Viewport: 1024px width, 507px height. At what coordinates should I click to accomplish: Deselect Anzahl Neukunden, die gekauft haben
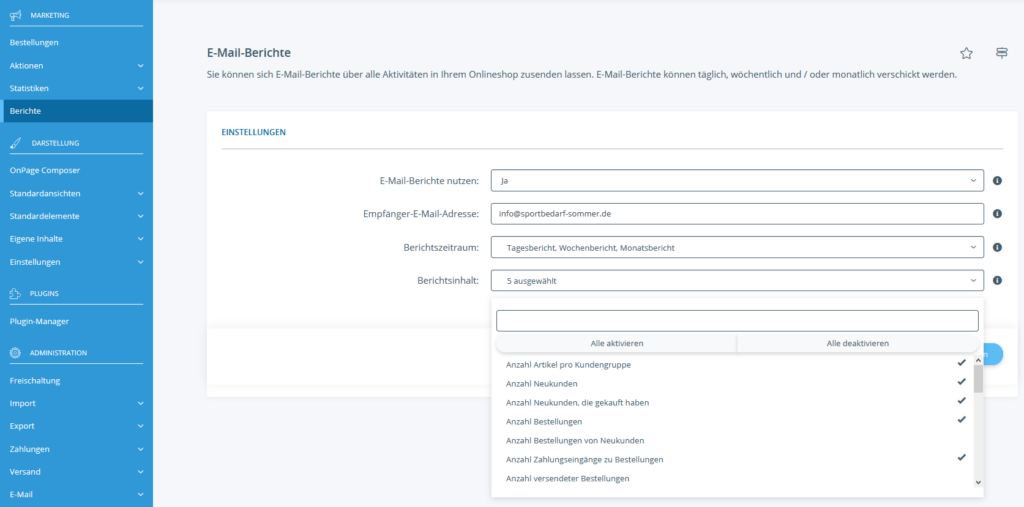(732, 402)
